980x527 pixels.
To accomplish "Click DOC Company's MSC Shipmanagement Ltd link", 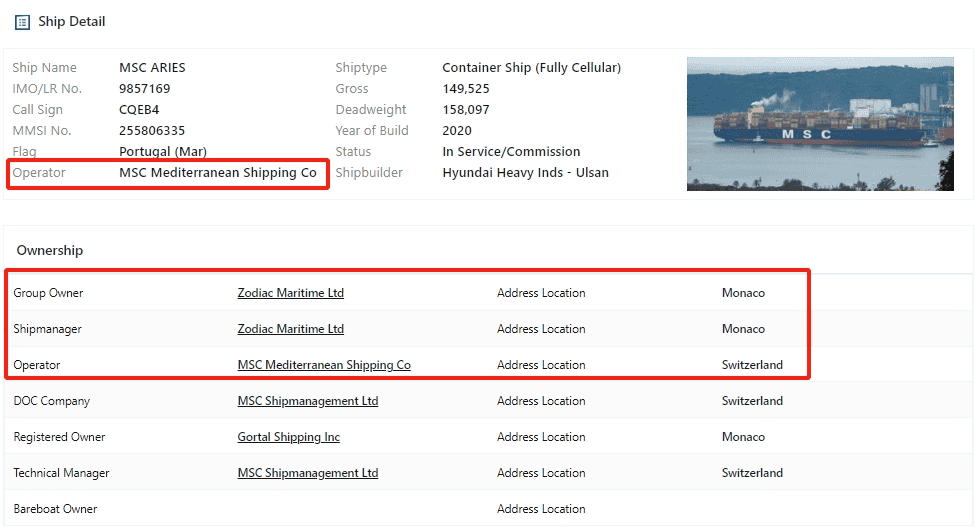I will (x=307, y=401).
